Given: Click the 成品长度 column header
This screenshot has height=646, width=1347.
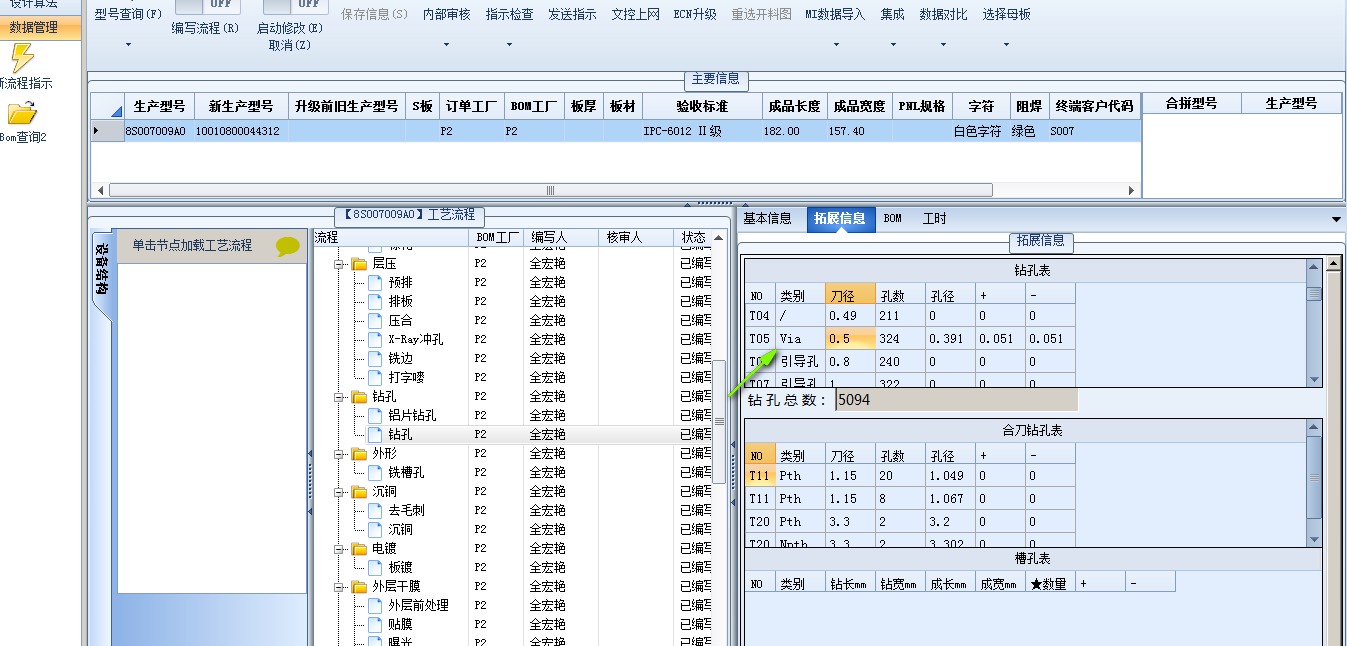Looking at the screenshot, I should point(794,106).
